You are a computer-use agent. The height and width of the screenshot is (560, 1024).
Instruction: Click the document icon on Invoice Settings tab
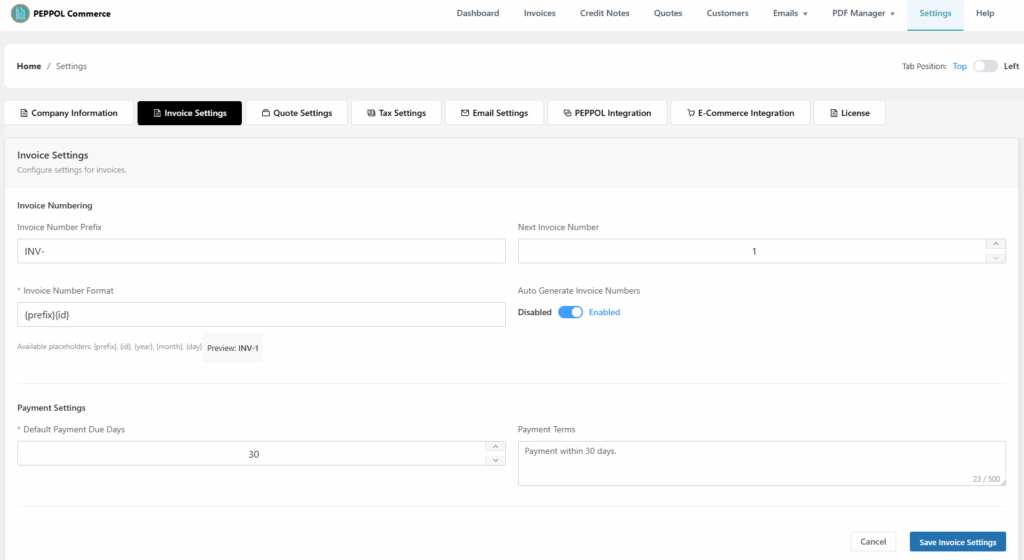(157, 113)
